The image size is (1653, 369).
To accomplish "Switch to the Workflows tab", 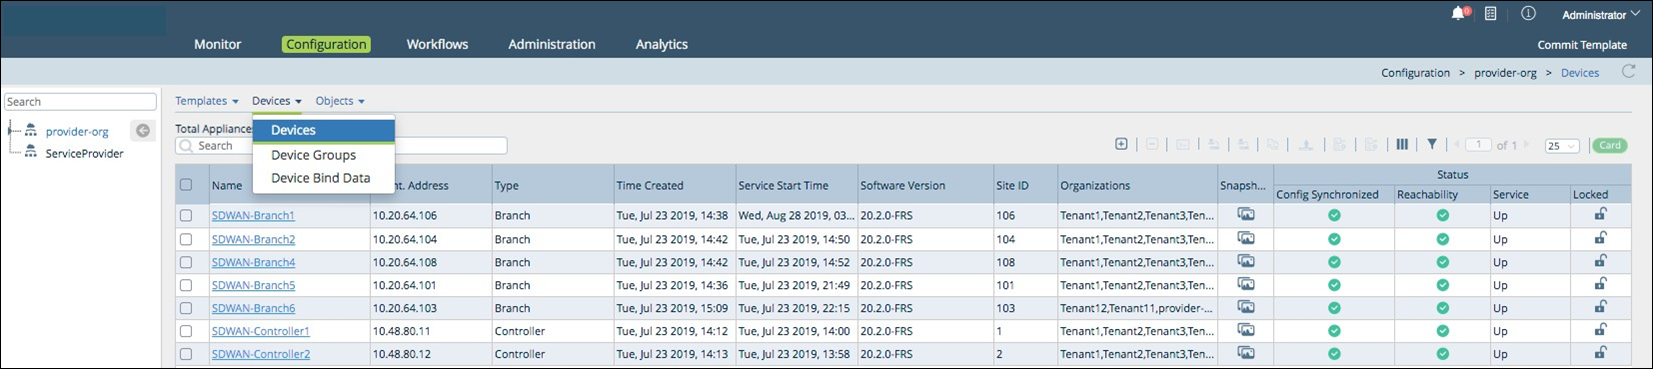I will tap(437, 44).
